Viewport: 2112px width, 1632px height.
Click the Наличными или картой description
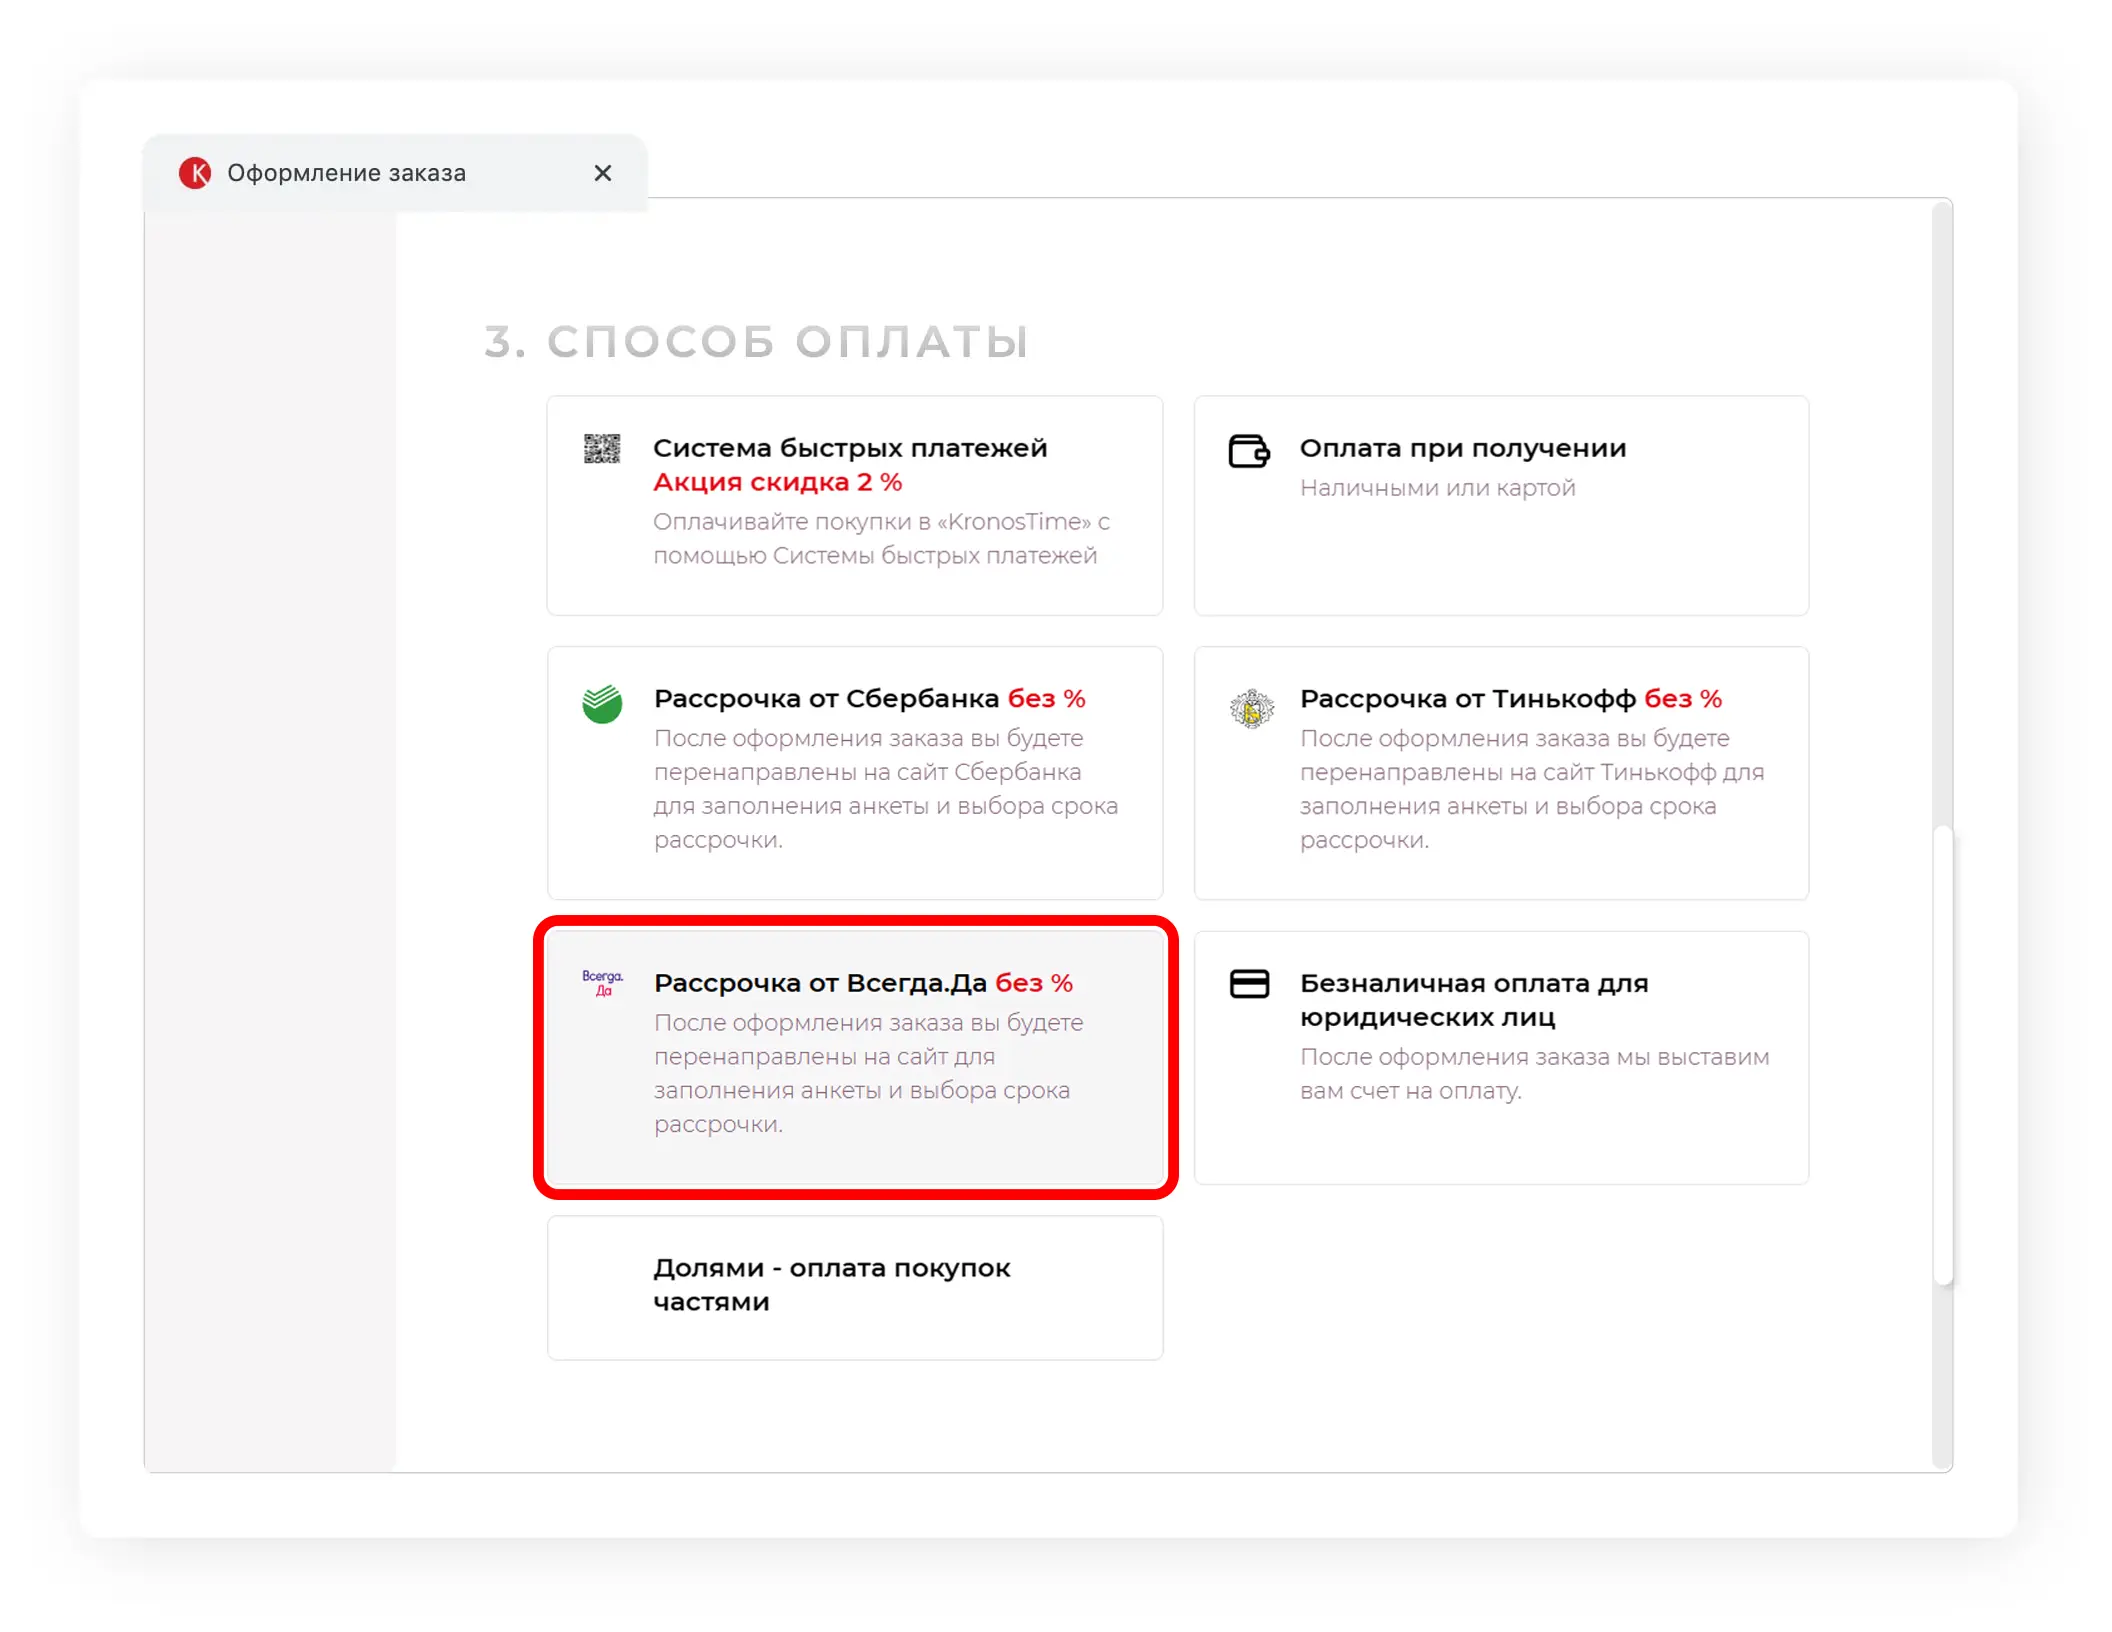(x=1437, y=488)
